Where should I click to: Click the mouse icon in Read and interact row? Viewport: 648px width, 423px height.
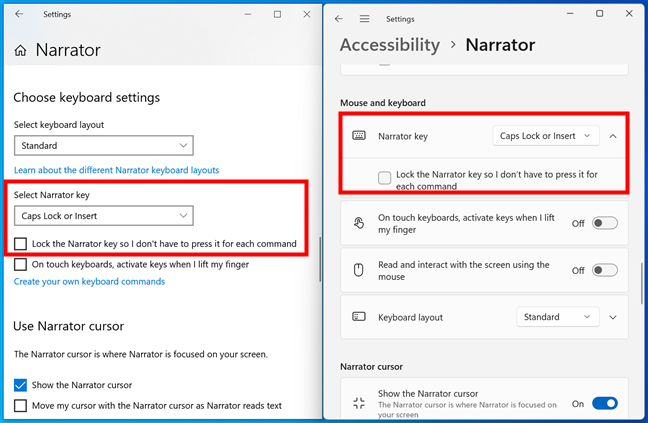coord(359,270)
